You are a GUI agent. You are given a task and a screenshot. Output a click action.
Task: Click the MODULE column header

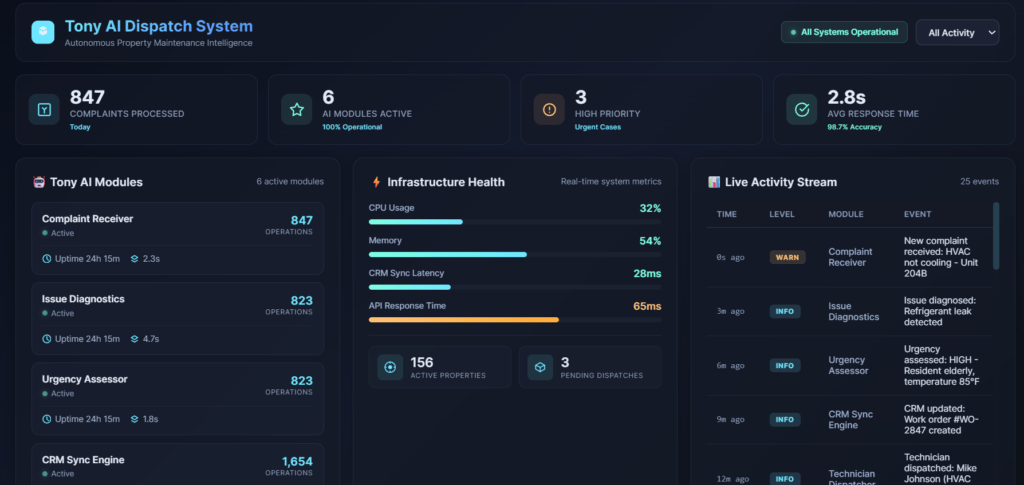[845, 214]
